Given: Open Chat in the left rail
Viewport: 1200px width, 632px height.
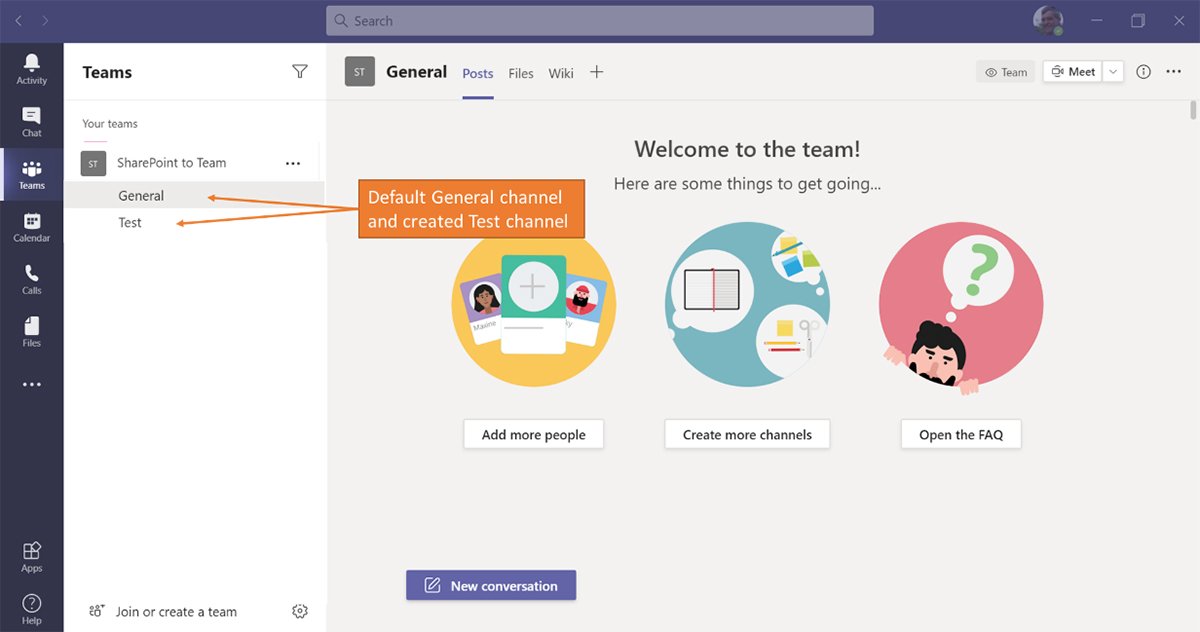Looking at the screenshot, I should 32,121.
